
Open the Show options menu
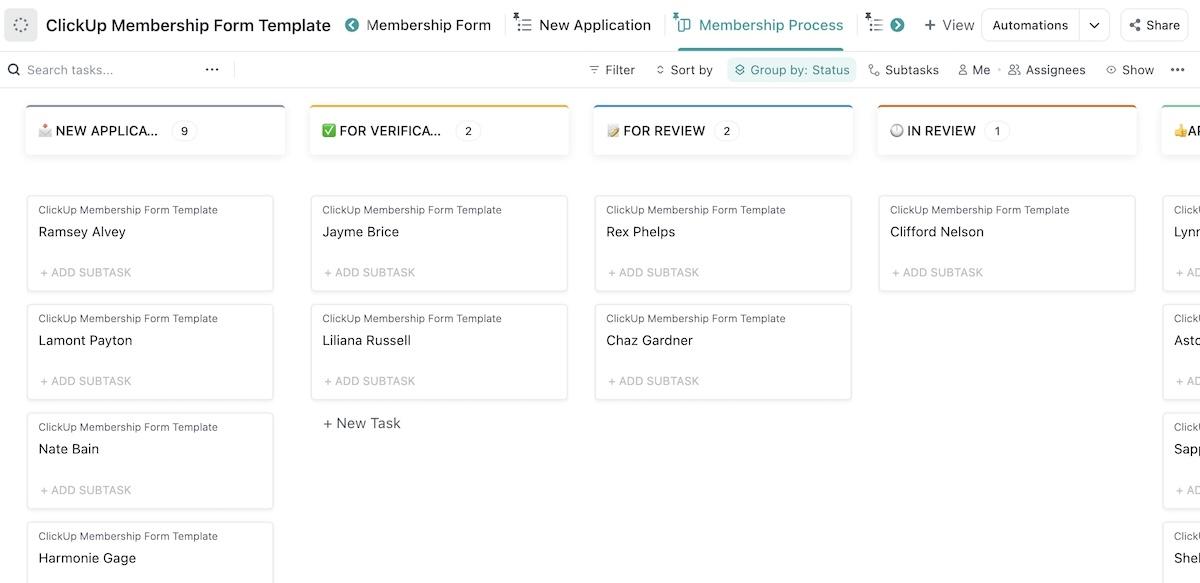coord(1130,70)
